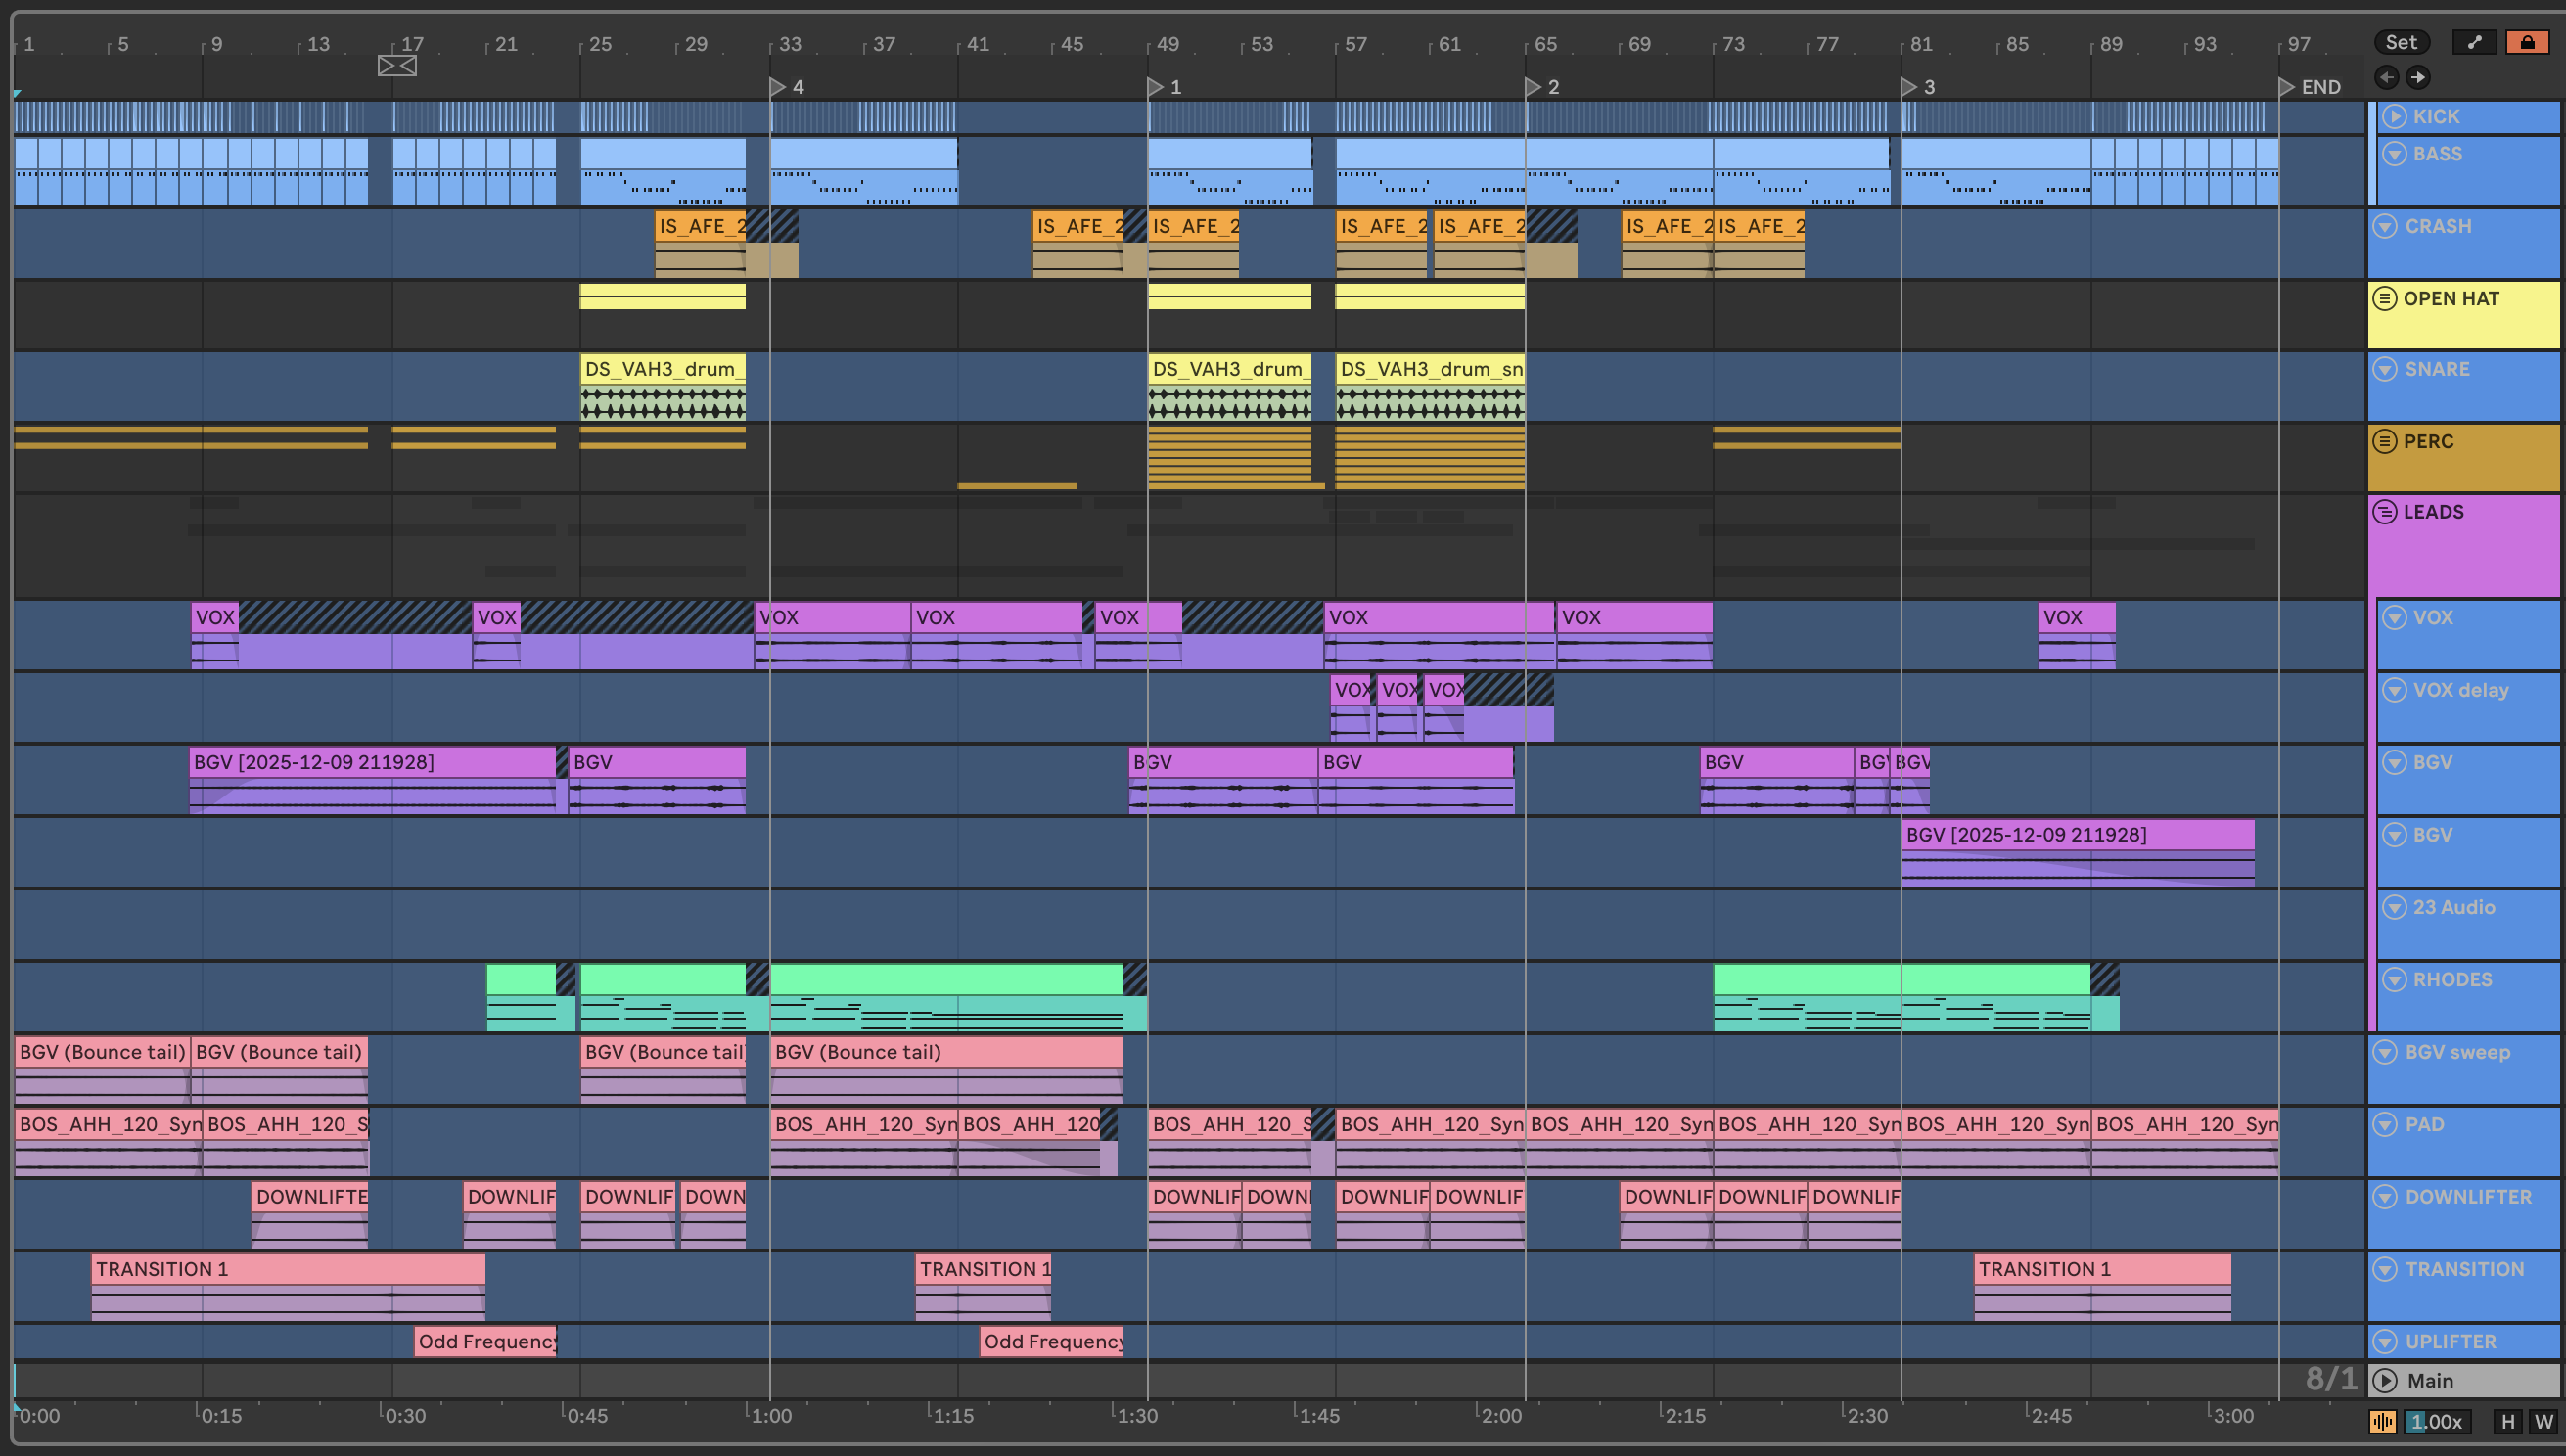This screenshot has width=2566, height=1456.
Task: Collapse the PERC group icon
Action: [2385, 441]
